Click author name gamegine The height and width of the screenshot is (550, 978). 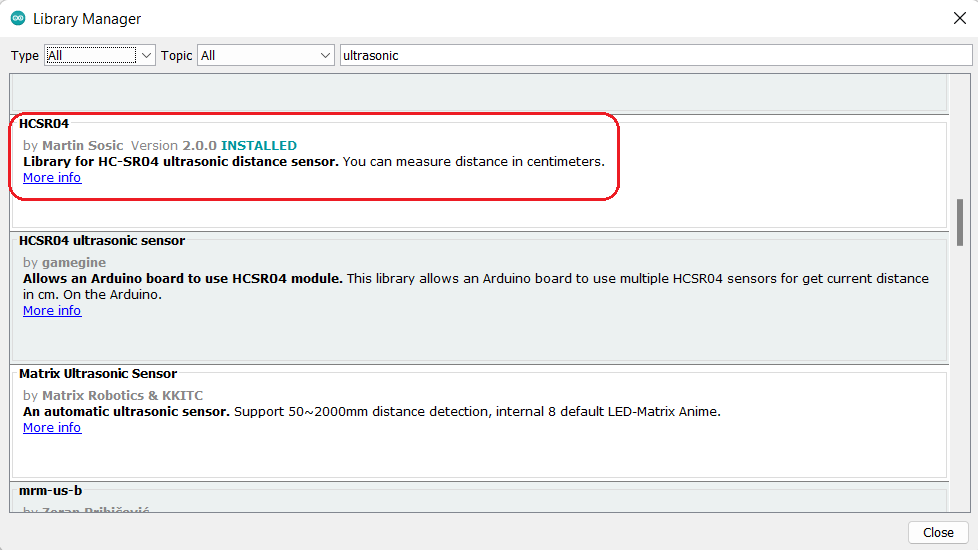[74, 263]
